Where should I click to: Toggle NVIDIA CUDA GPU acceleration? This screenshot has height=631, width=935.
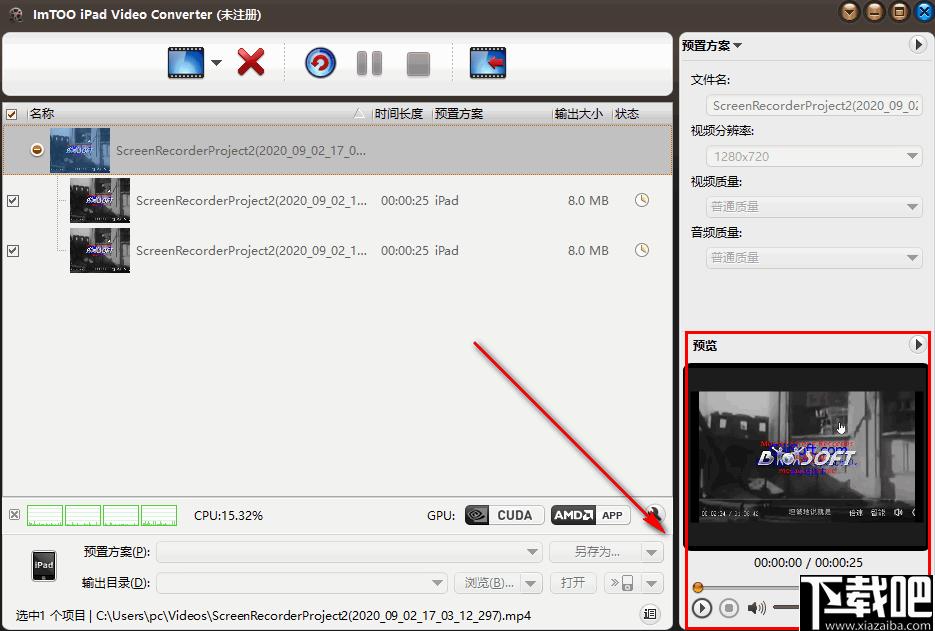(504, 515)
